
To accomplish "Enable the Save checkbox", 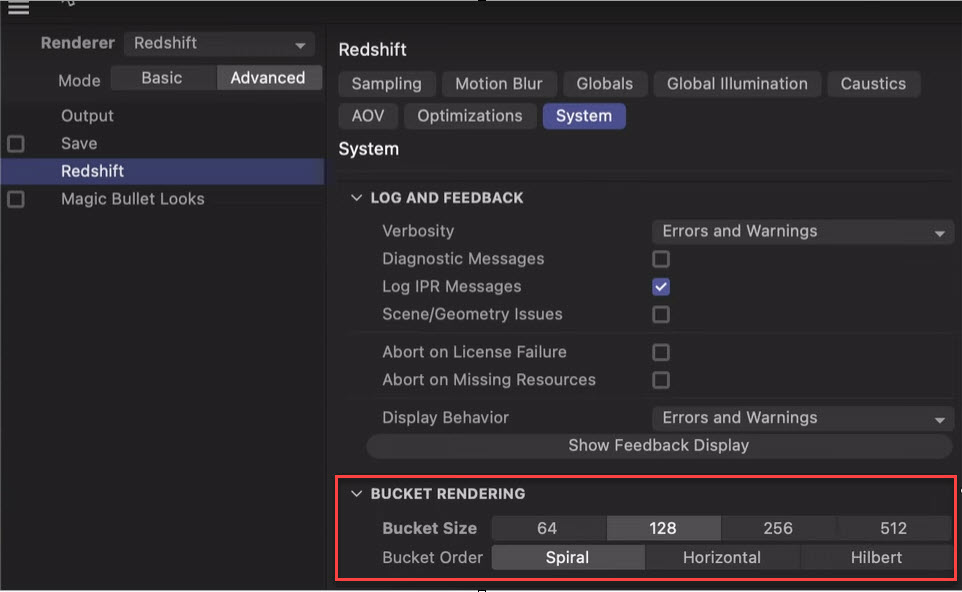I will (16, 144).
